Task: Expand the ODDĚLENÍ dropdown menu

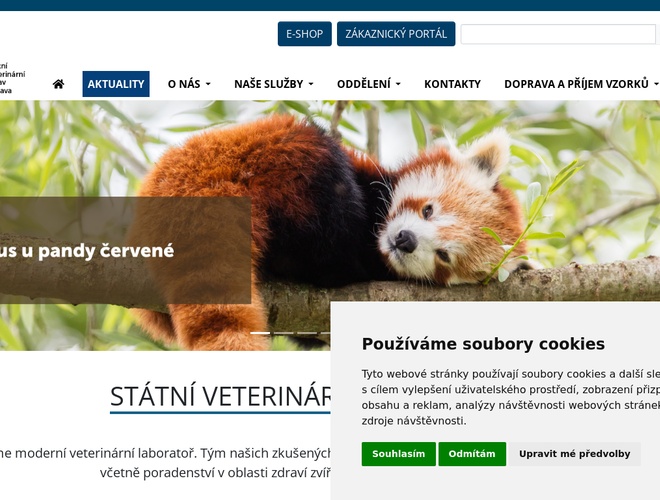Action: tap(369, 84)
